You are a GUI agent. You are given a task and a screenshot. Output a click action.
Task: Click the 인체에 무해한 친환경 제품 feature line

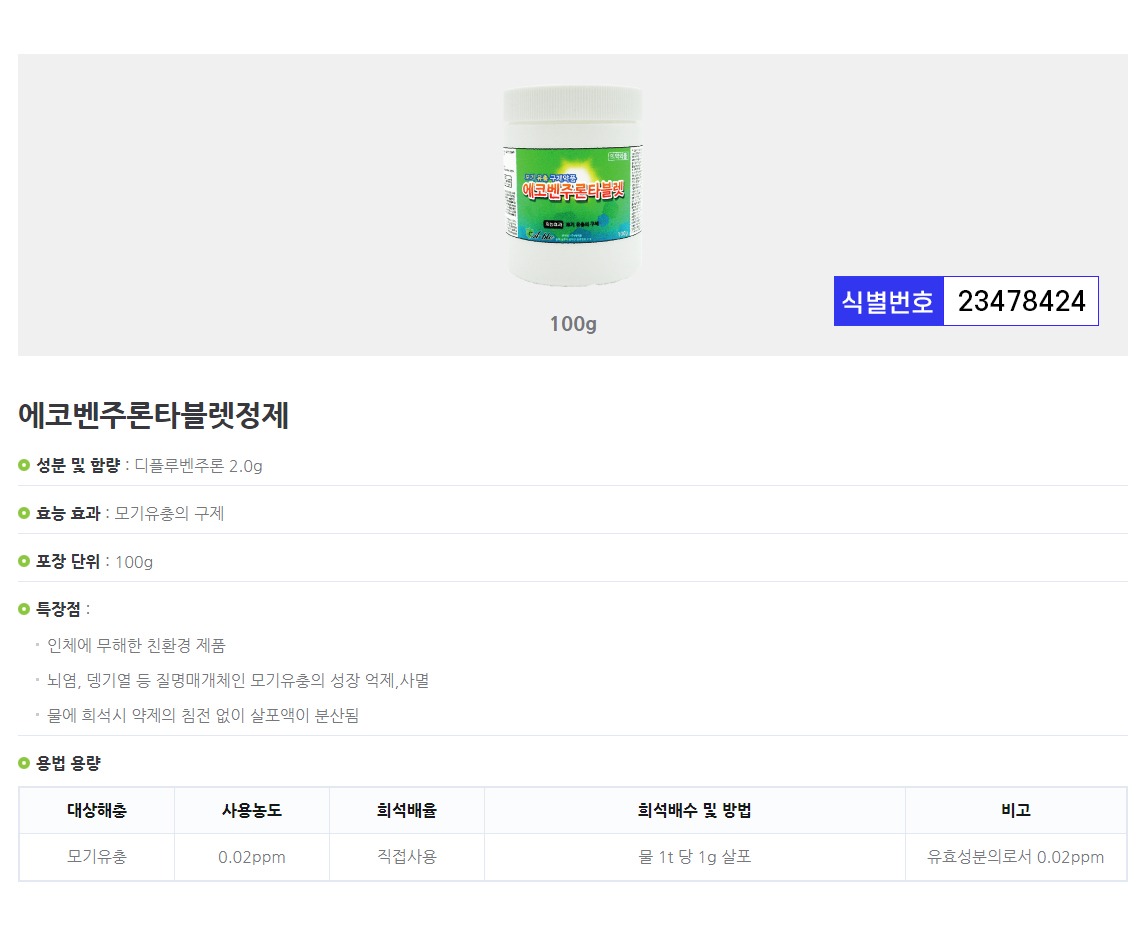[x=137, y=646]
